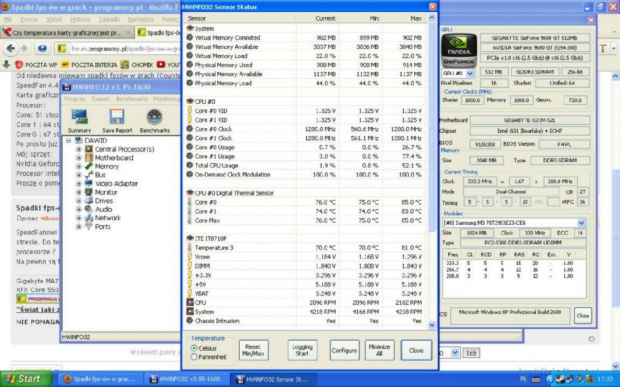Image resolution: width=620 pixels, height=387 pixels.
Task: Expand the Video Adapter tree node
Action: (78, 183)
